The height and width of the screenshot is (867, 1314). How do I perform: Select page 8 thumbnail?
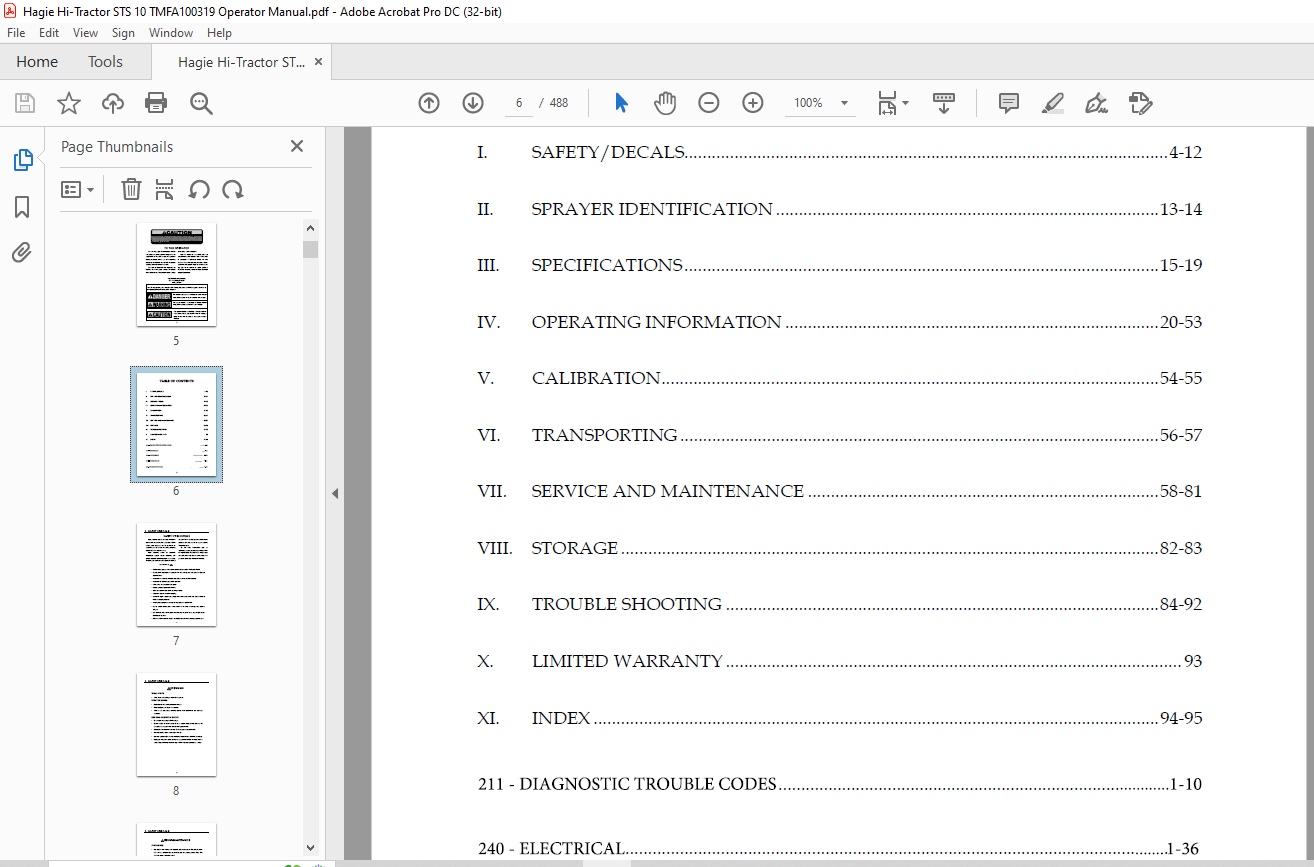click(x=176, y=725)
